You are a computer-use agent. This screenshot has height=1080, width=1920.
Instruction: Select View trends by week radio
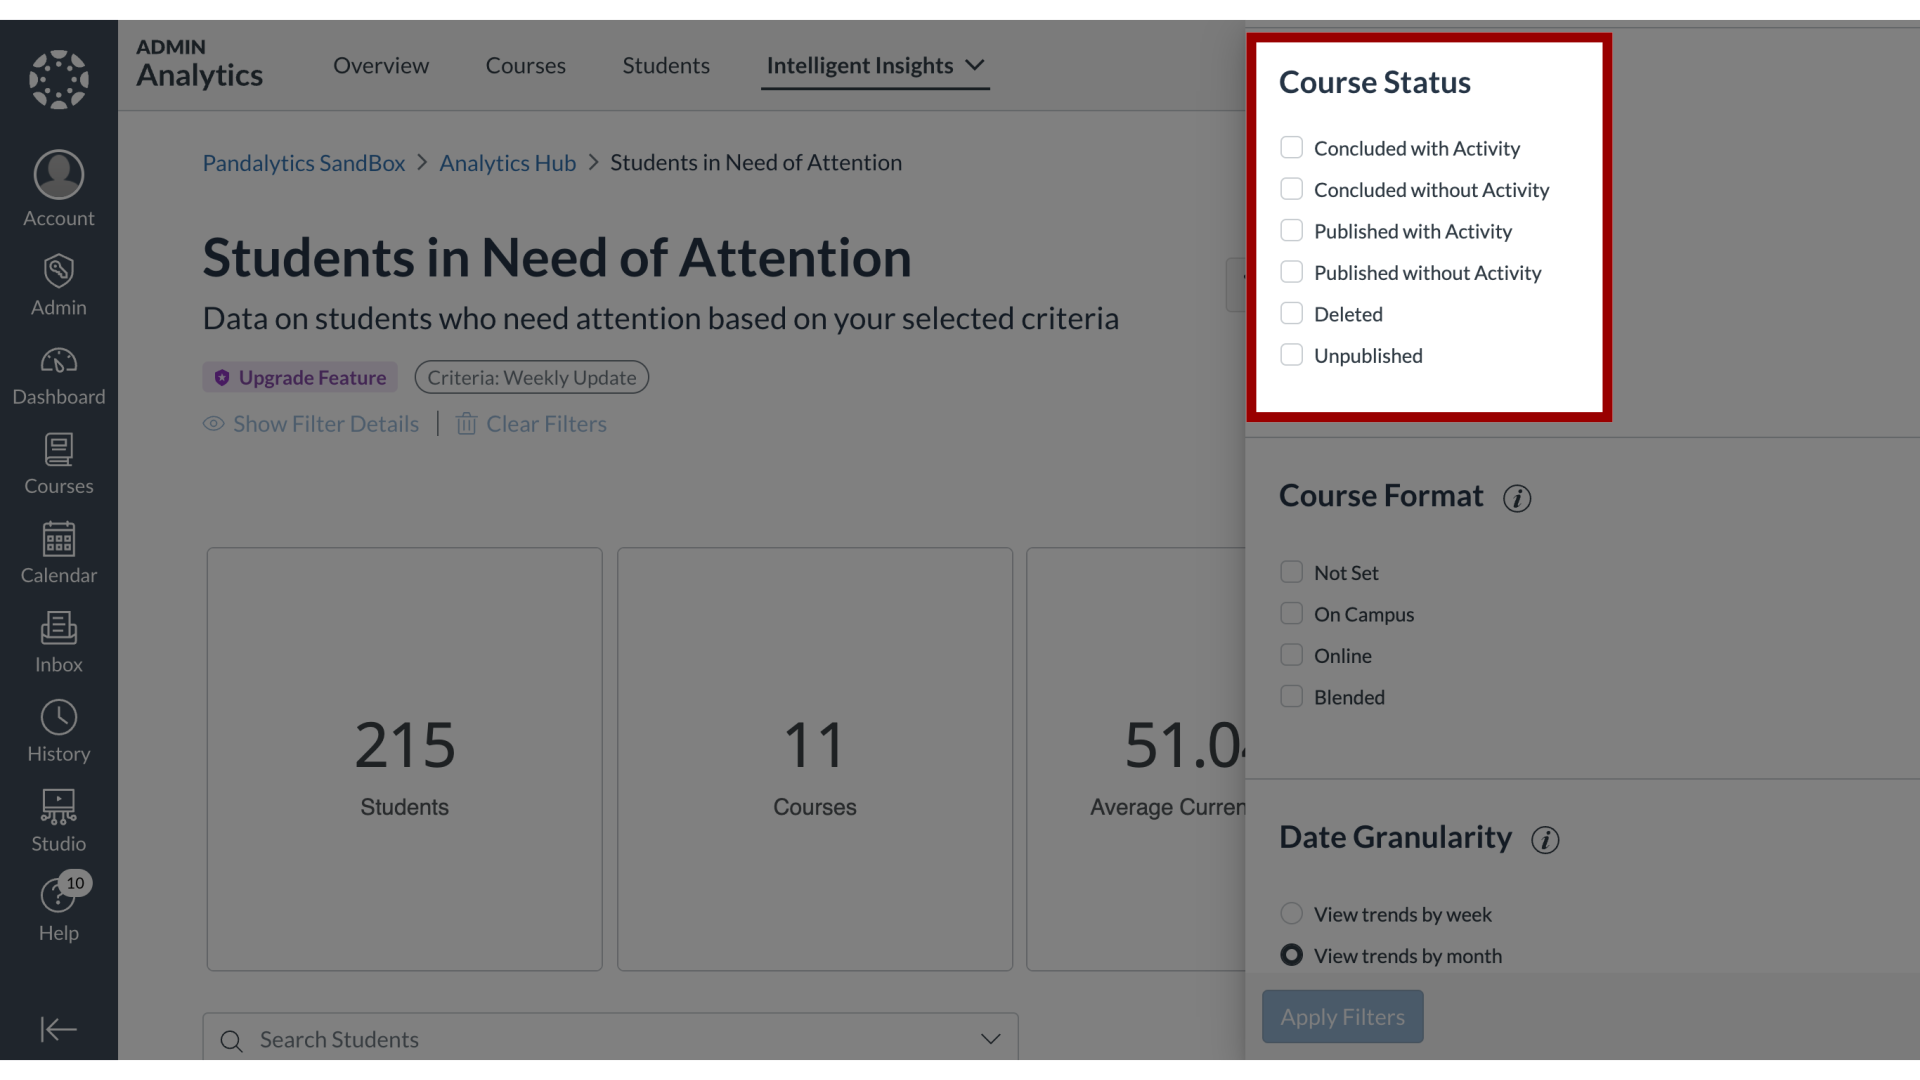(x=1292, y=914)
